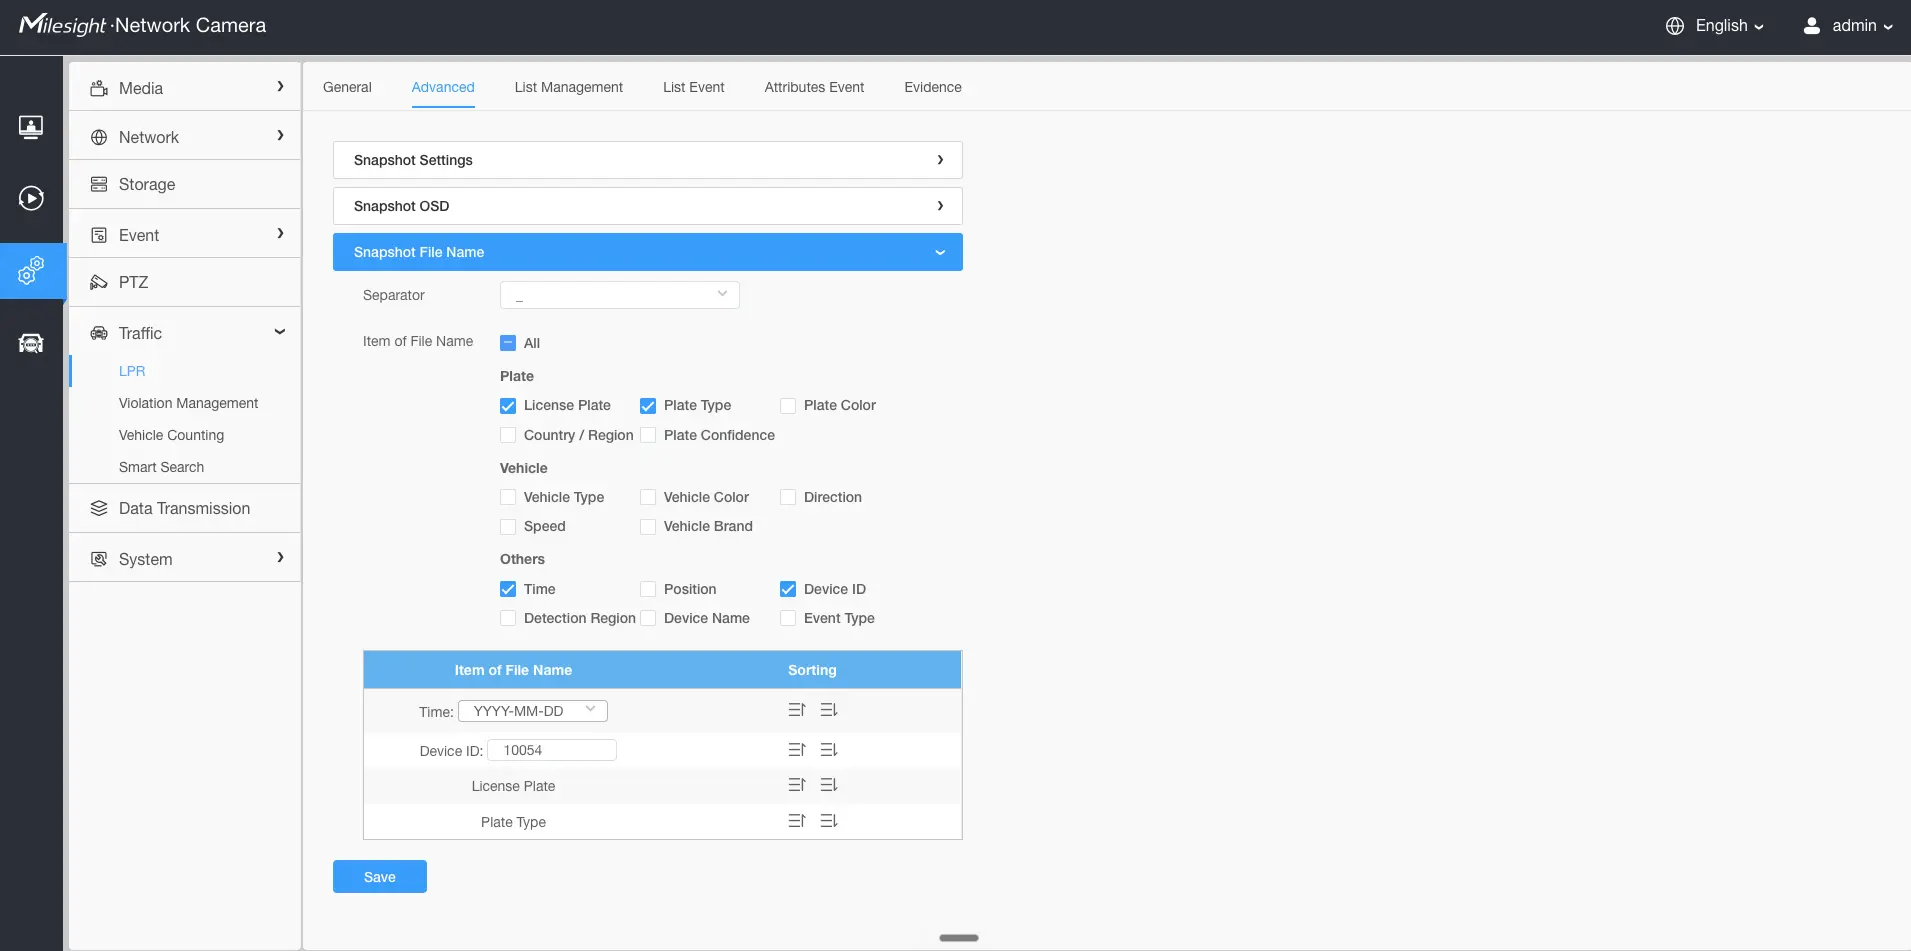Click the PTZ camera icon
This screenshot has height=951, width=1911.
[x=99, y=282]
